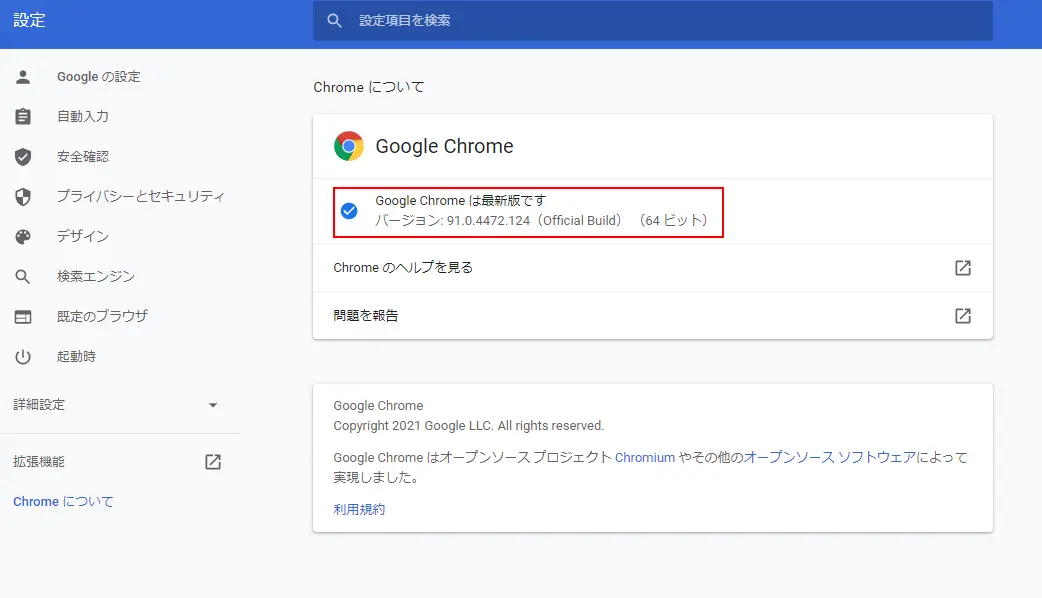This screenshot has width=1042, height=598.
Task: Select デザイン in the sidebar
Action: point(82,237)
